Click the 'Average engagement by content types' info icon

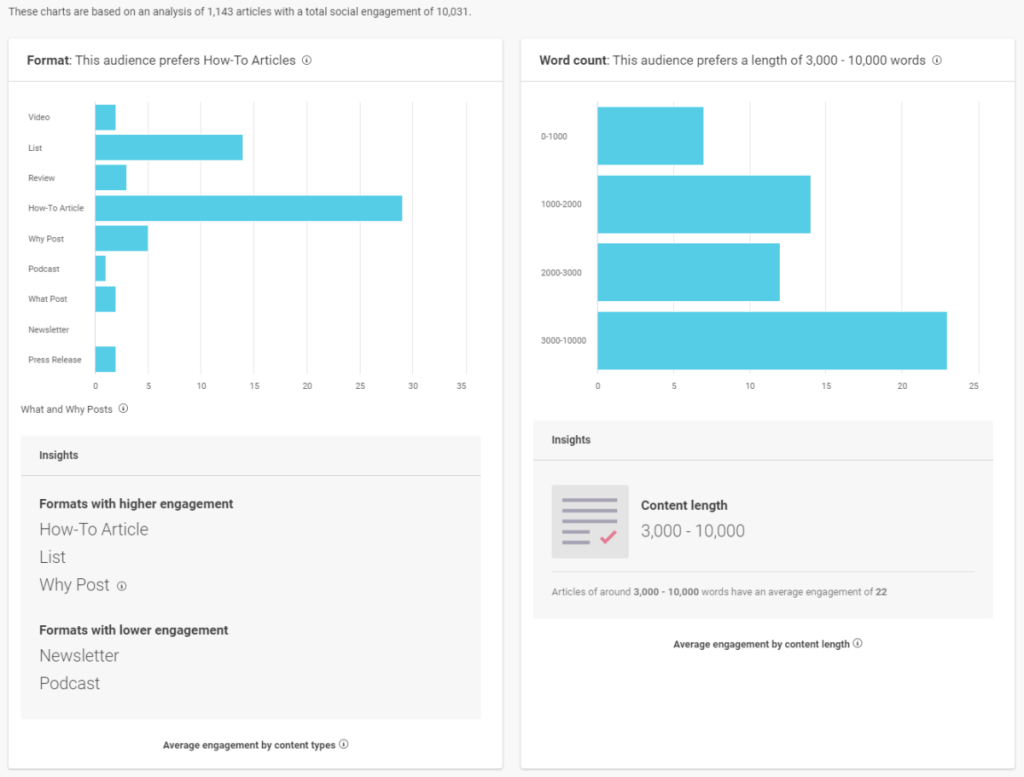pyautogui.click(x=344, y=745)
